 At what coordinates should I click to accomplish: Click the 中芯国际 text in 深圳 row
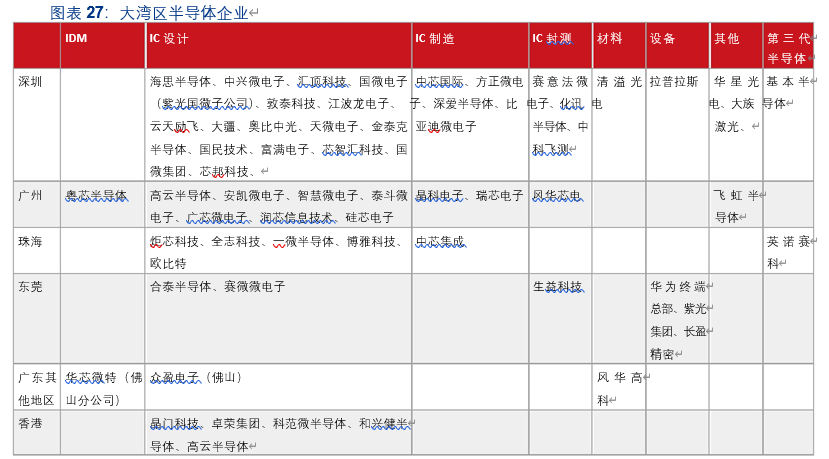(x=439, y=81)
